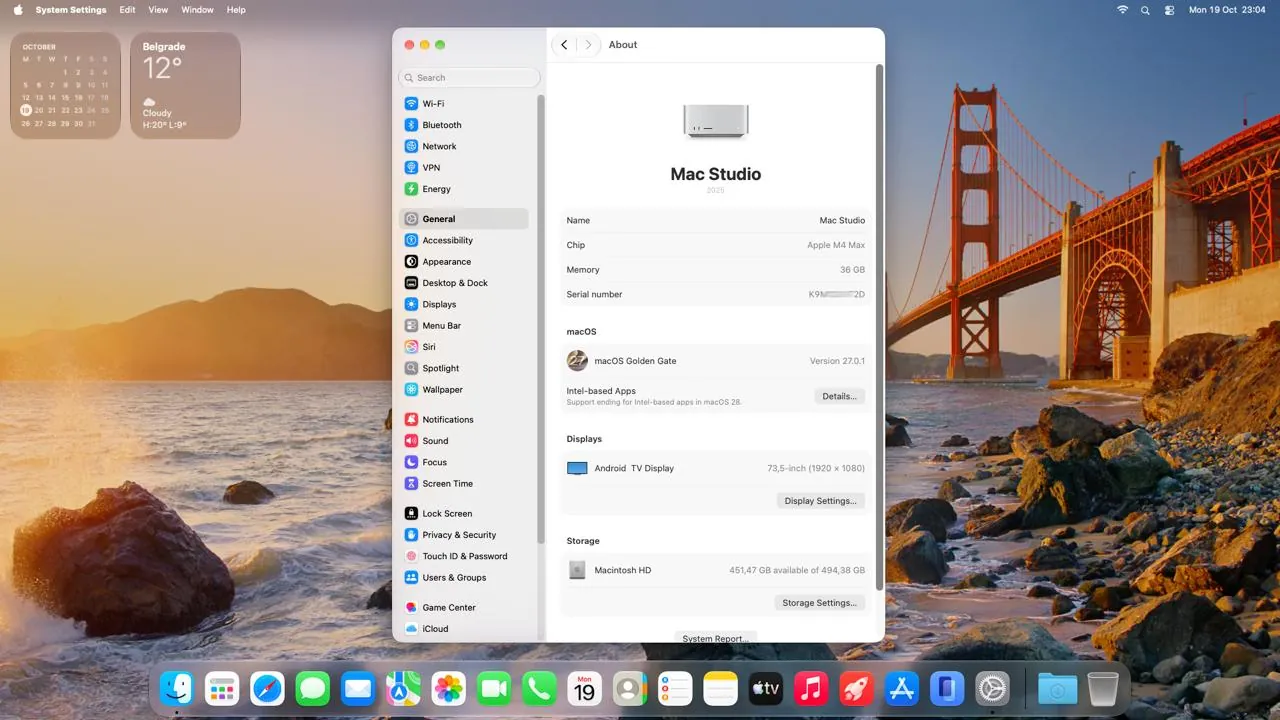Click the Wi-Fi status icon in menu bar
The width and height of the screenshot is (1280, 720).
click(1122, 10)
